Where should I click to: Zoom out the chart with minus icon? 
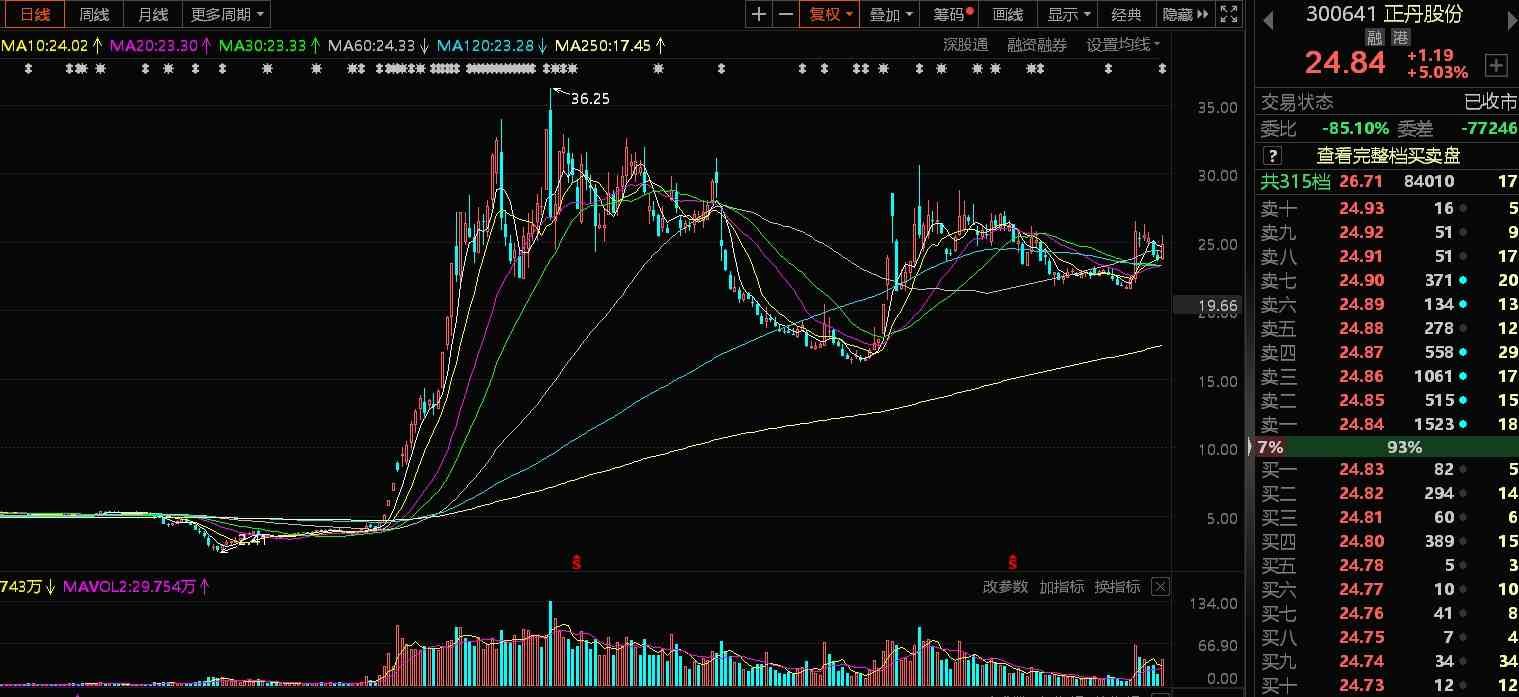786,14
